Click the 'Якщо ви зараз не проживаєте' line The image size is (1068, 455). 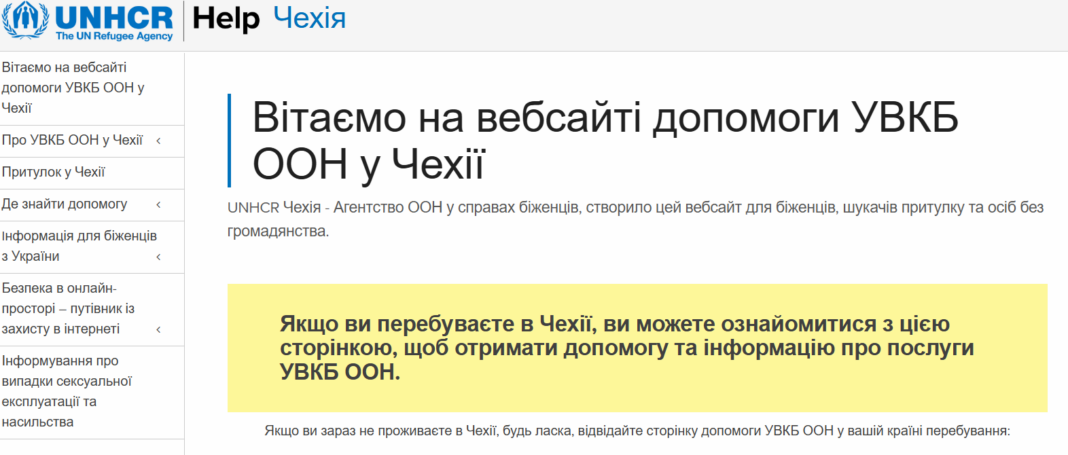tap(636, 431)
